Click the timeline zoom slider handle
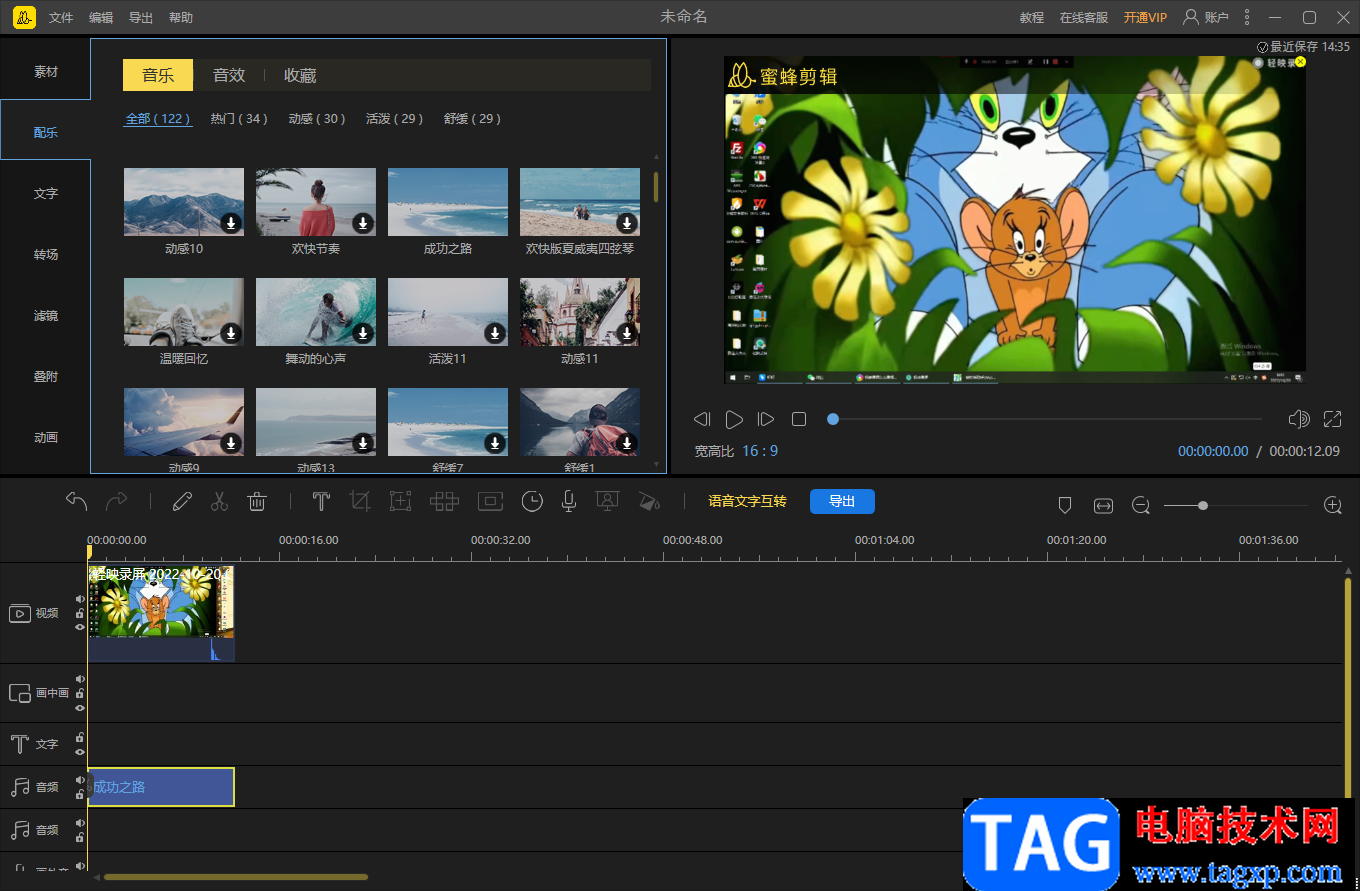Viewport: 1360px width, 891px height. pyautogui.click(x=1203, y=506)
